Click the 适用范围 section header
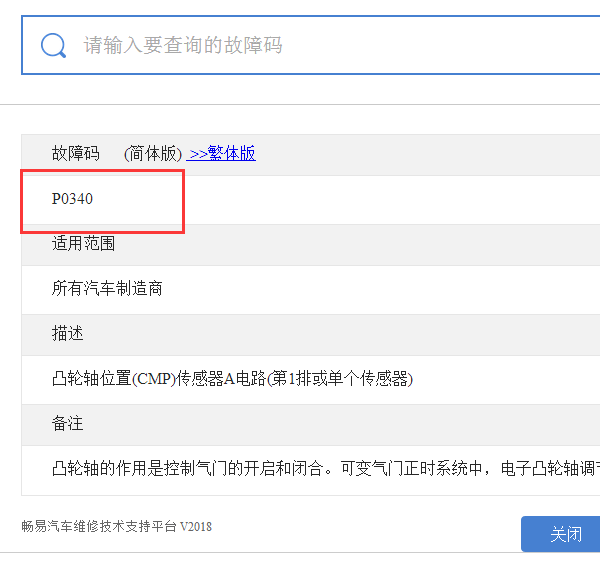Screen dimensions: 600x575 click(x=83, y=243)
